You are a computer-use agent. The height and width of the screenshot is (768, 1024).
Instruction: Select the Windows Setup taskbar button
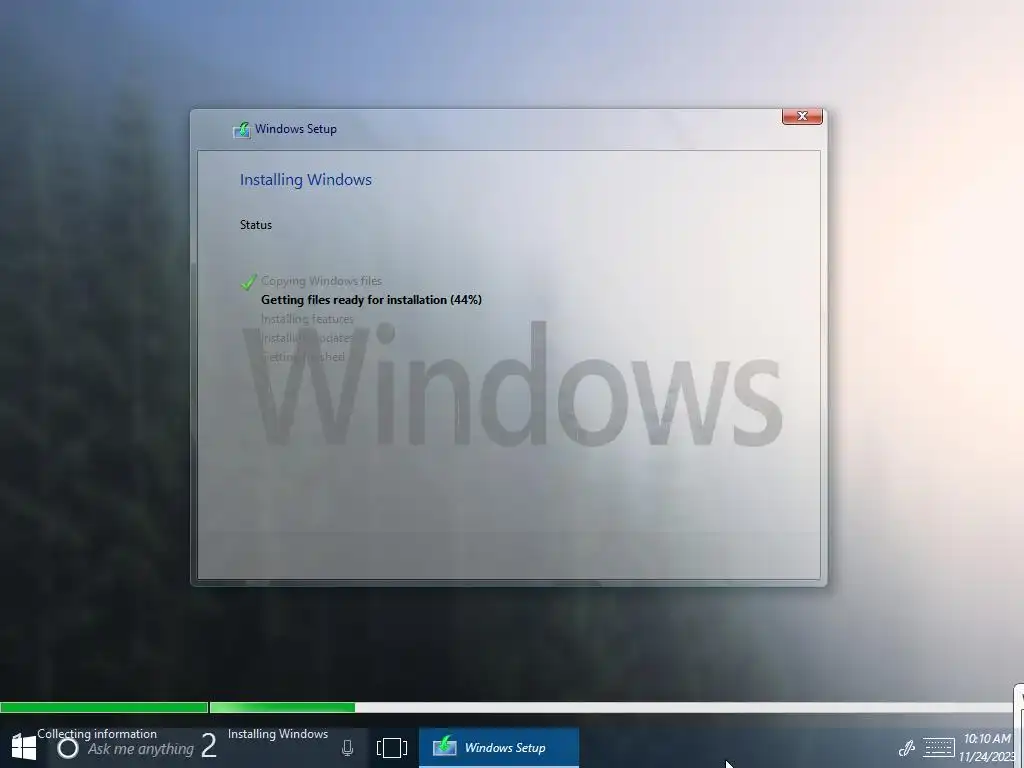[498, 748]
